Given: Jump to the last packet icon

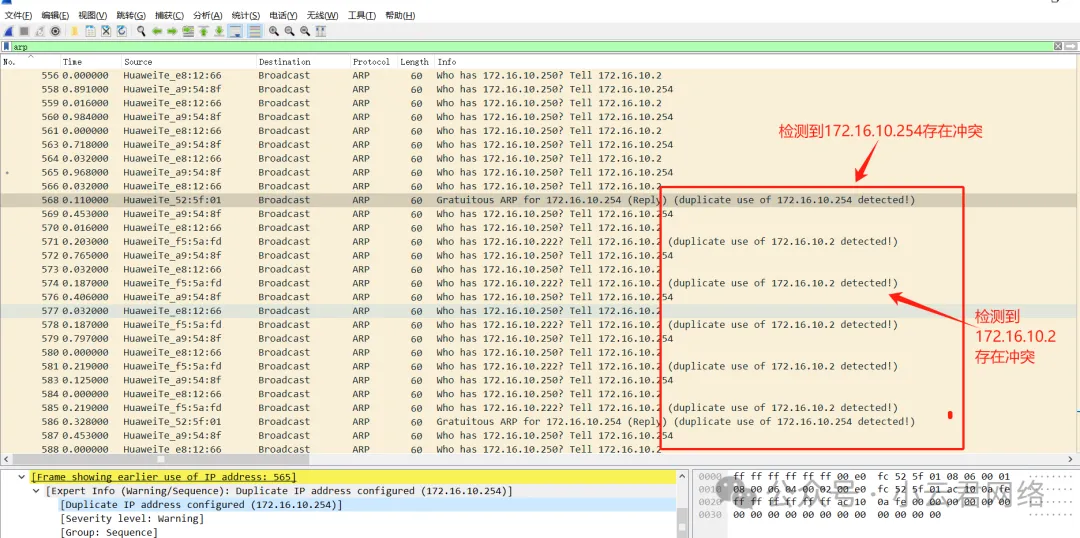Looking at the screenshot, I should click(219, 31).
